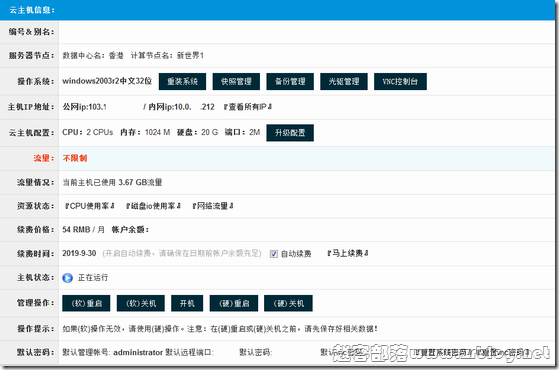Click the (硬)关机 hard shutdown button
The width and height of the screenshot is (559, 370).
[x=288, y=303]
